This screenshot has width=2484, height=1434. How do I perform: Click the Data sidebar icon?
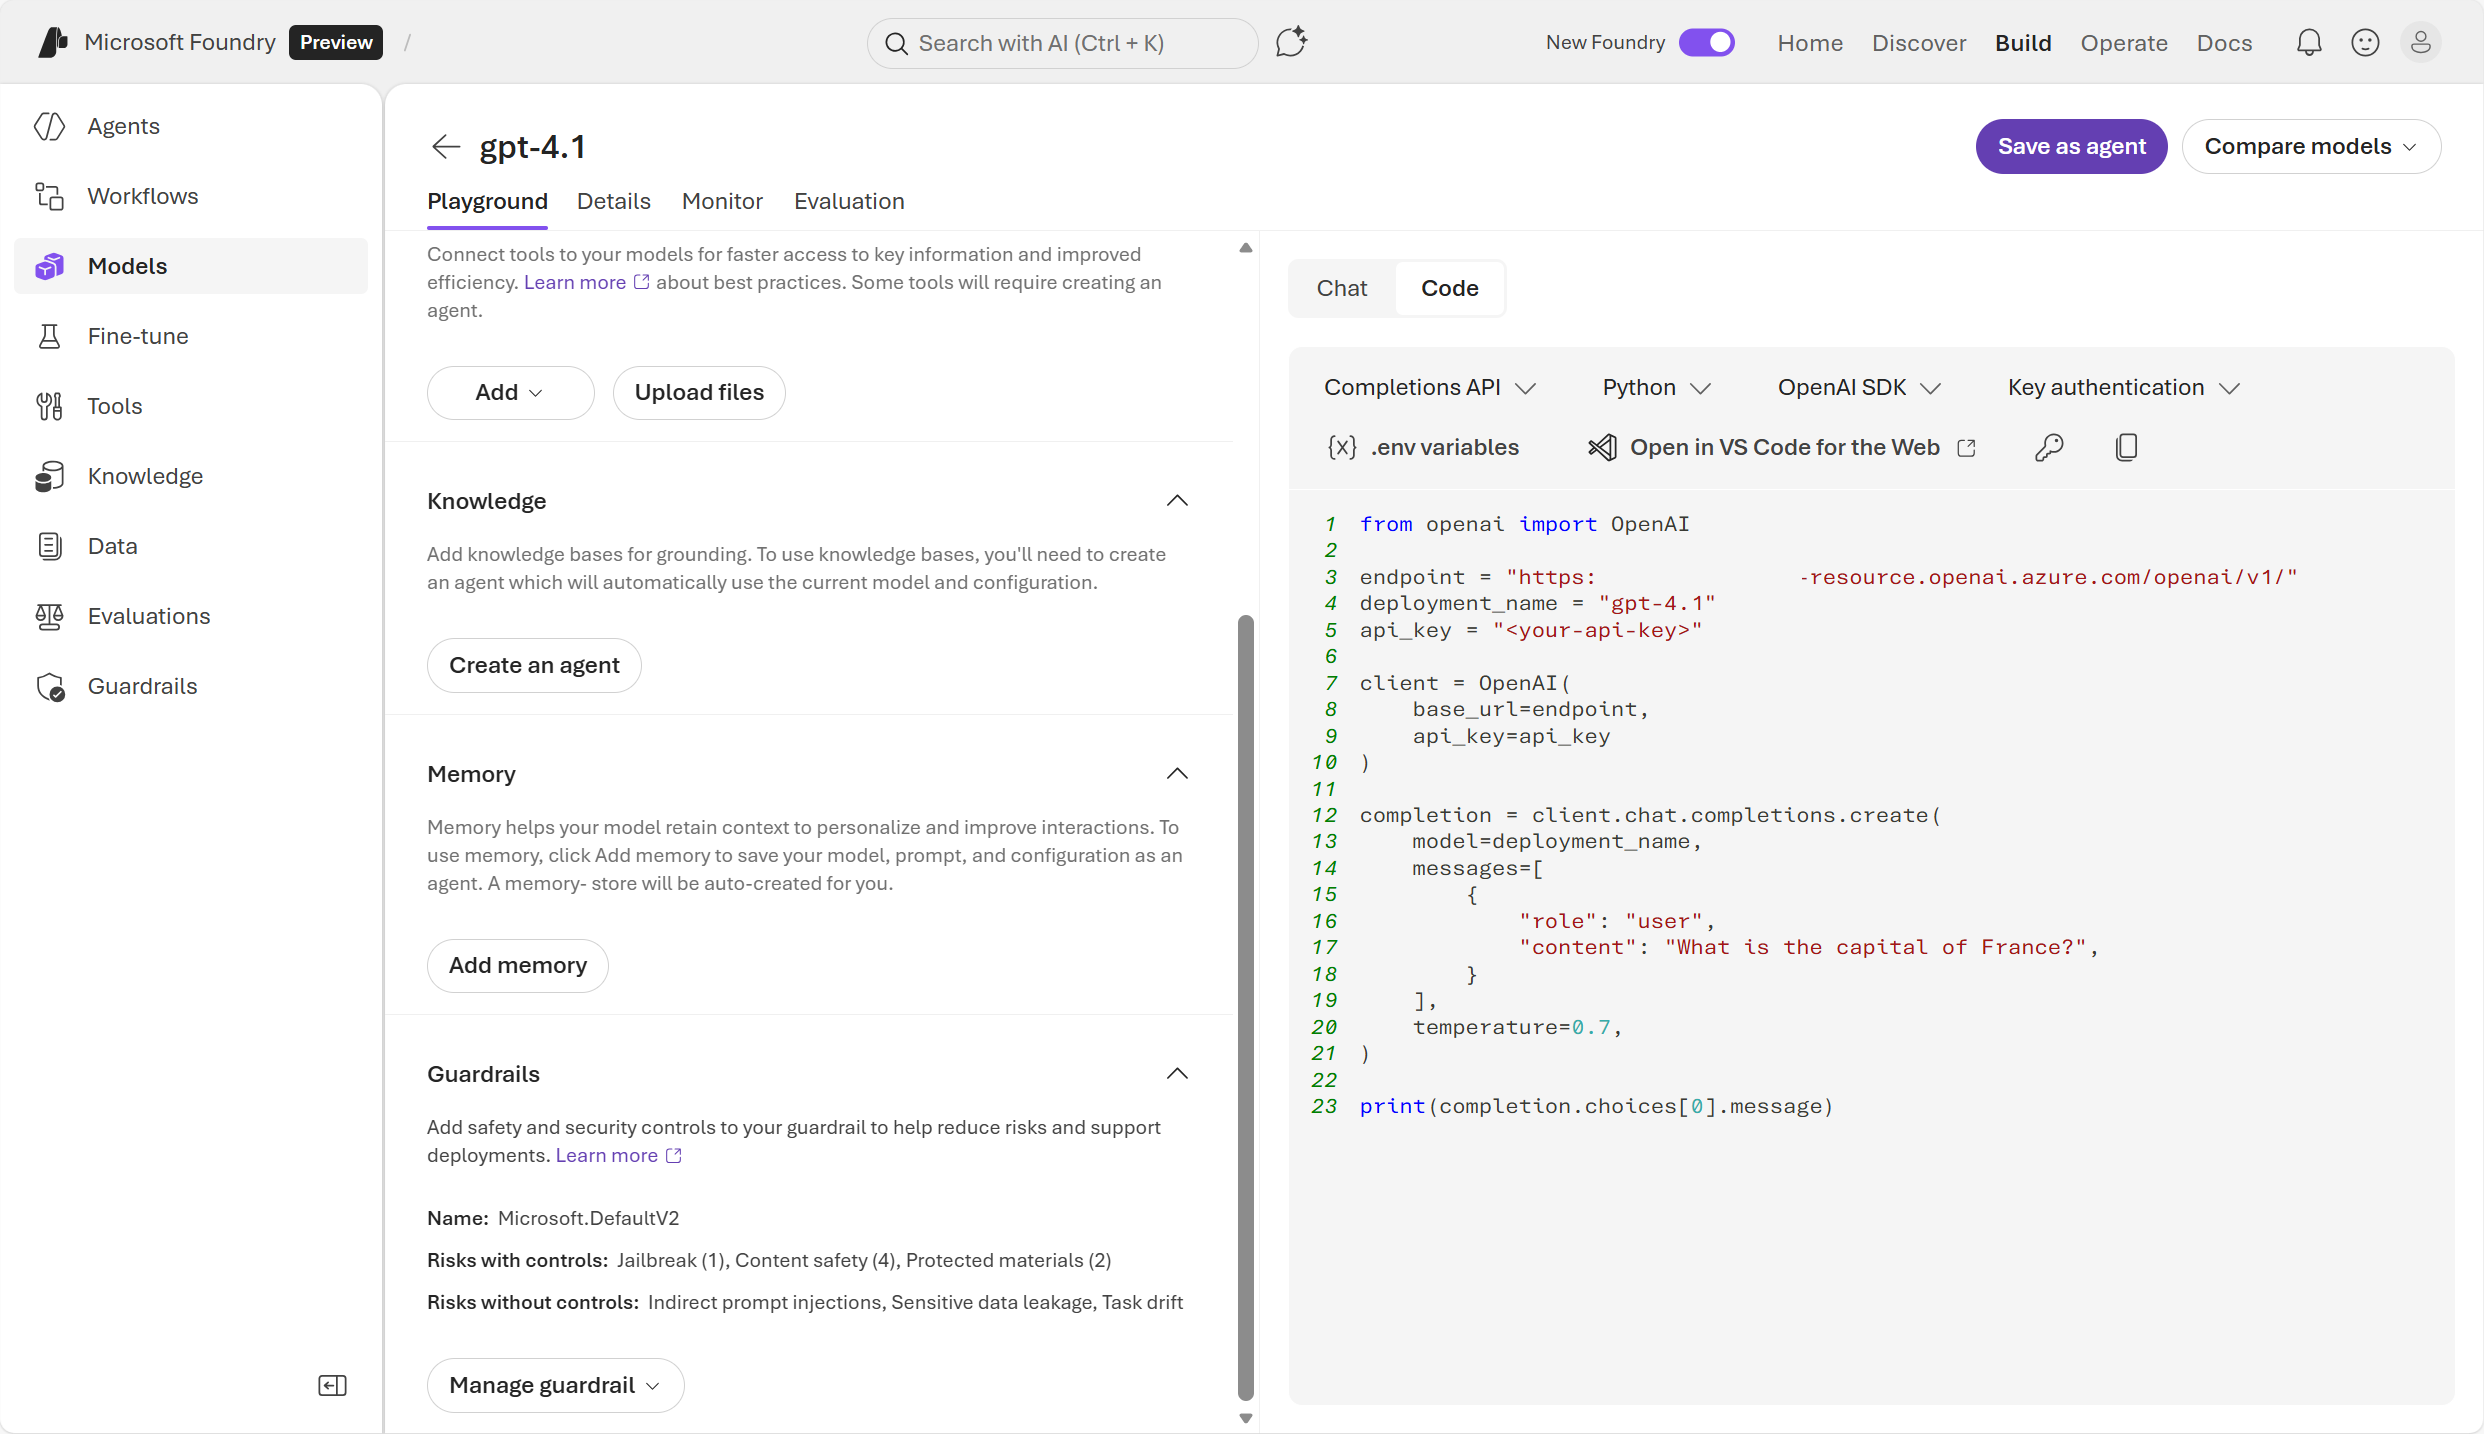(x=49, y=546)
